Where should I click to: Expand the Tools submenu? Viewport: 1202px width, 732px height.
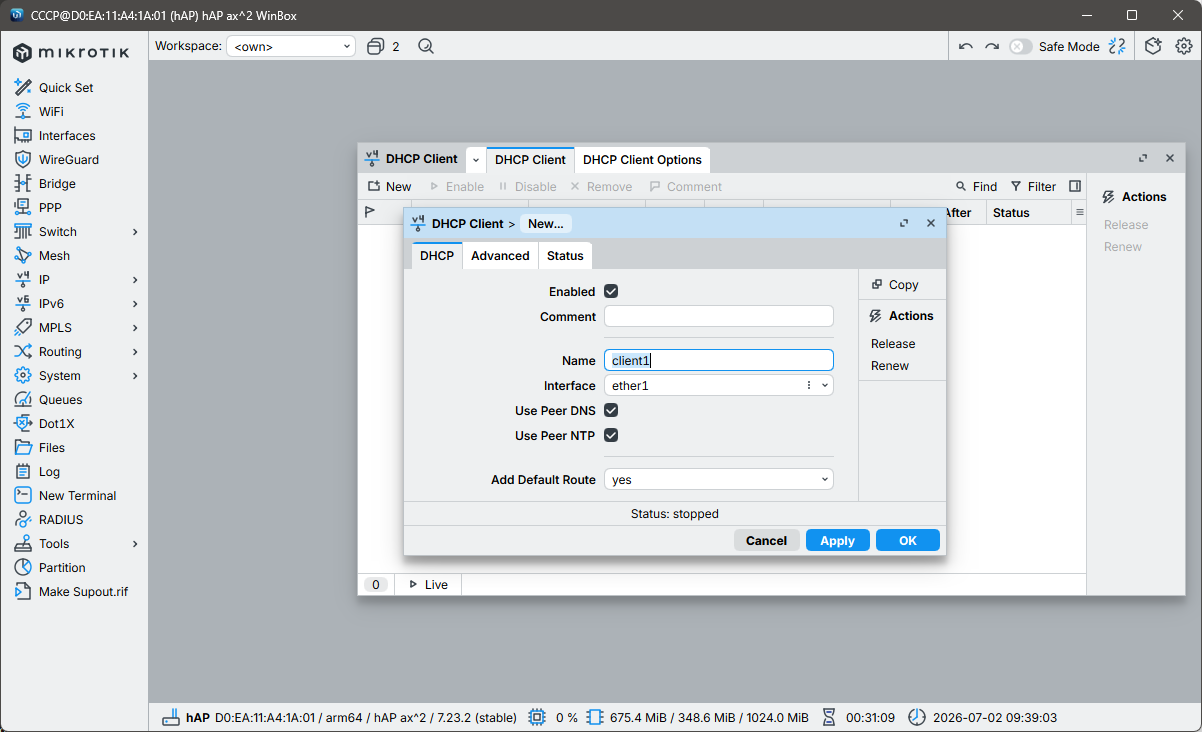coord(135,543)
